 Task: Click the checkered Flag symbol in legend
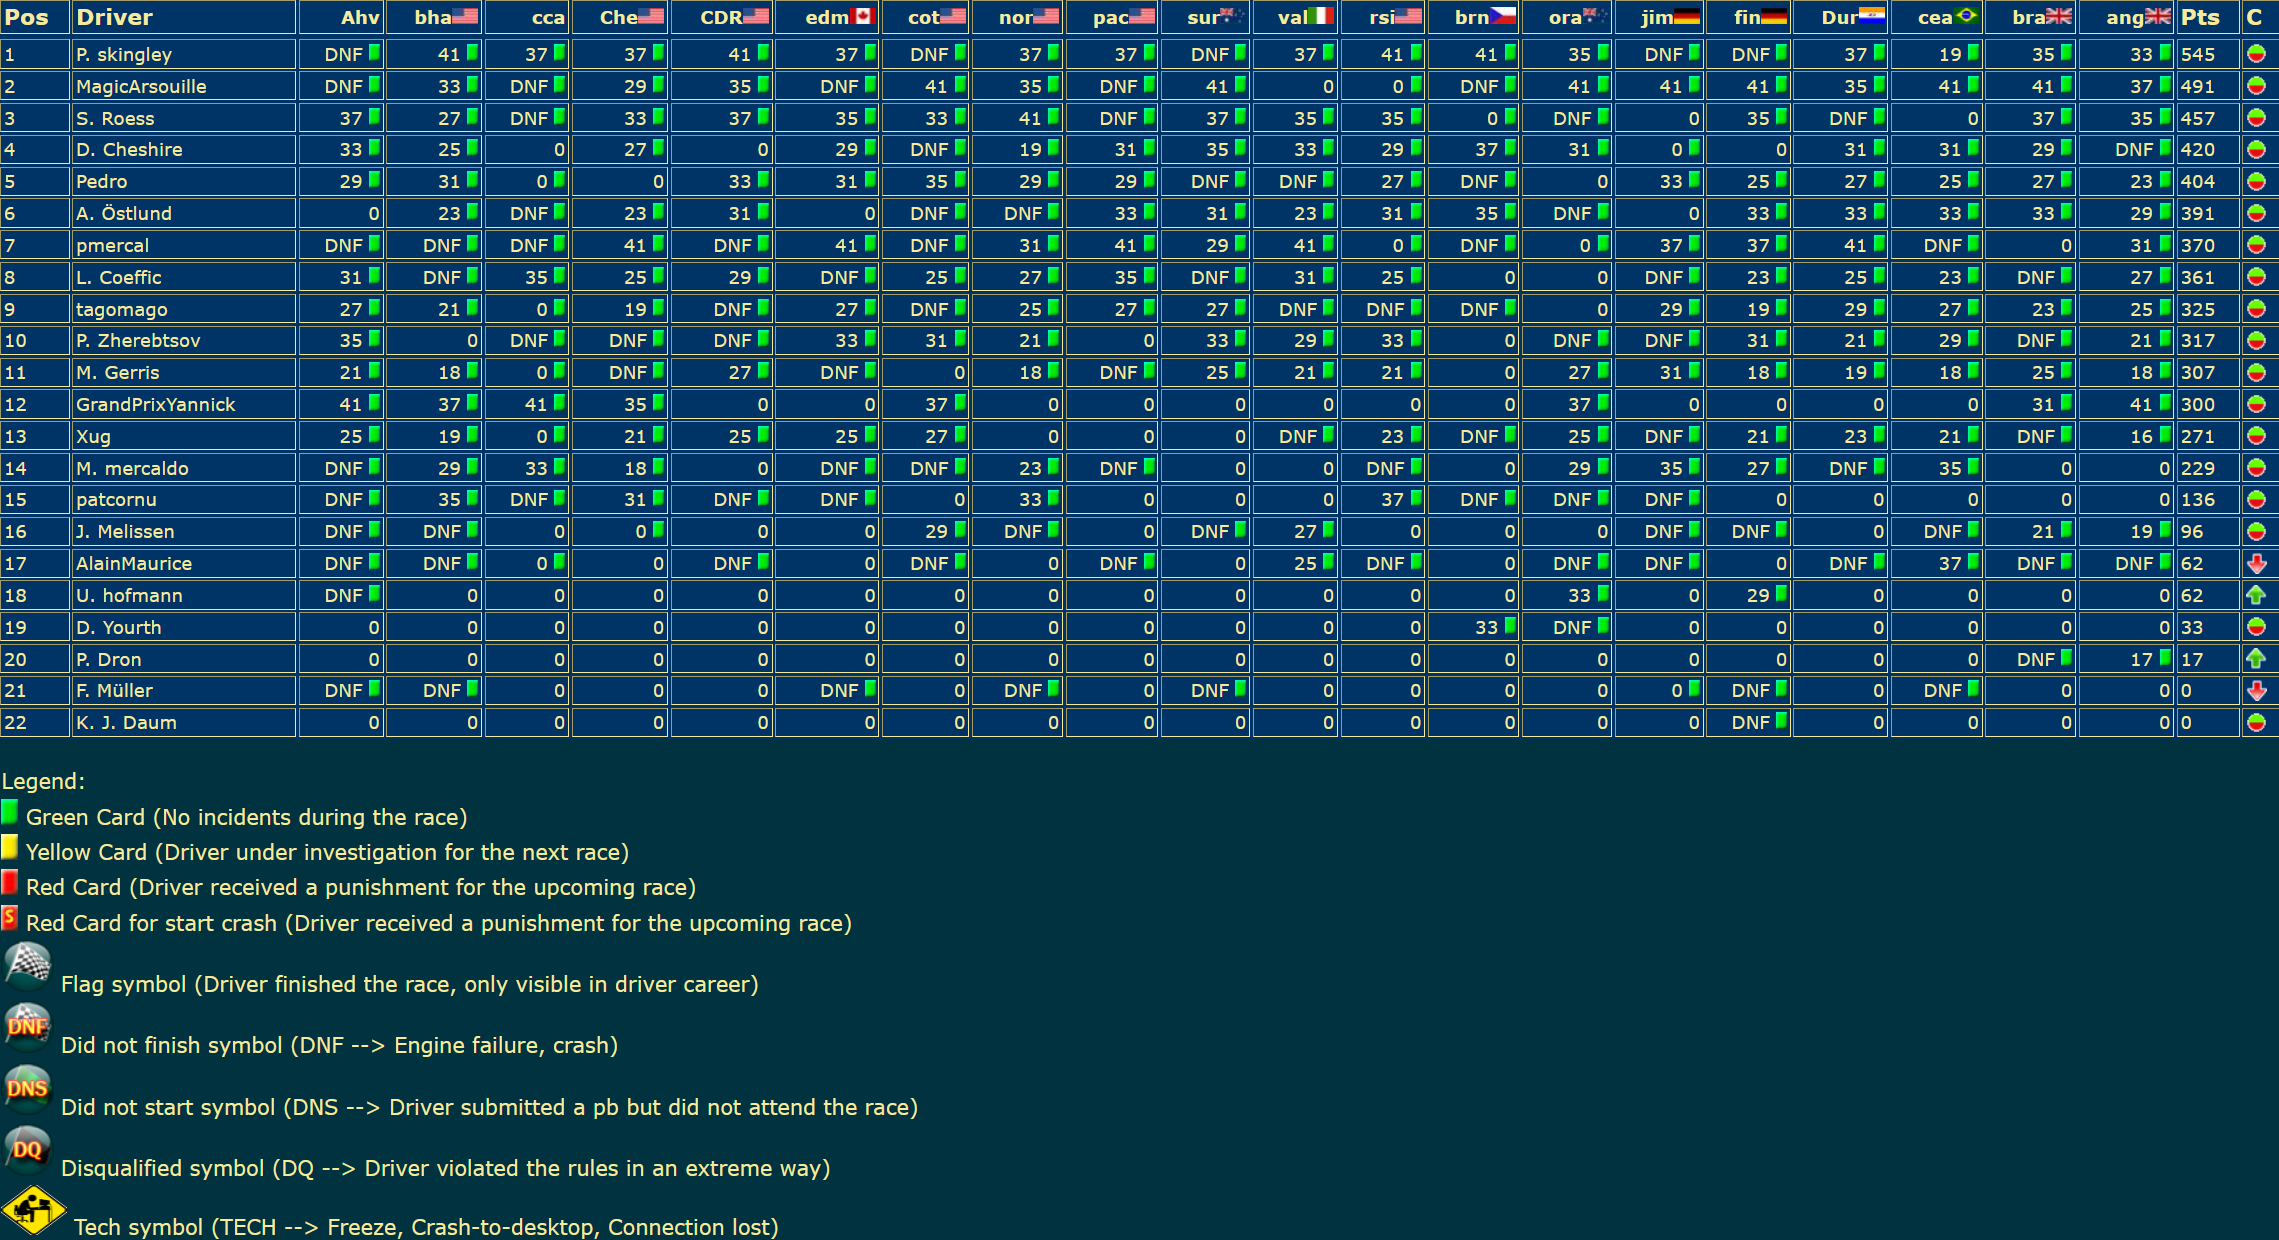27,967
